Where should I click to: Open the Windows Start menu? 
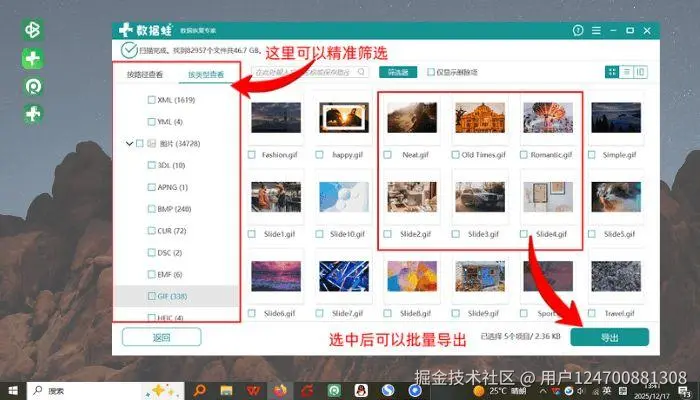(x=13, y=391)
